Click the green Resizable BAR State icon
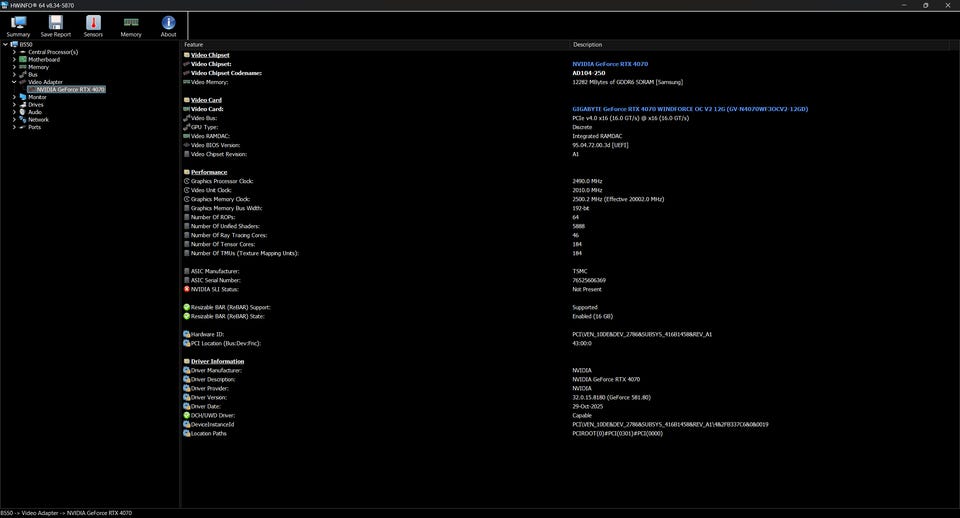The width and height of the screenshot is (960, 518). pyautogui.click(x=186, y=316)
